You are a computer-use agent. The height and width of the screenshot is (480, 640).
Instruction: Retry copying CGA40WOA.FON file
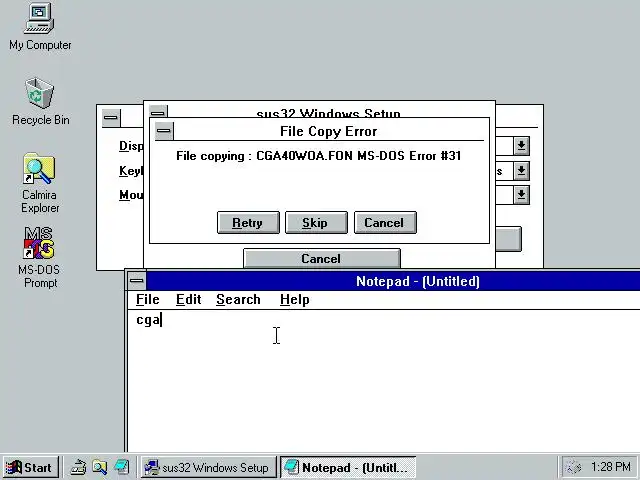click(x=248, y=223)
